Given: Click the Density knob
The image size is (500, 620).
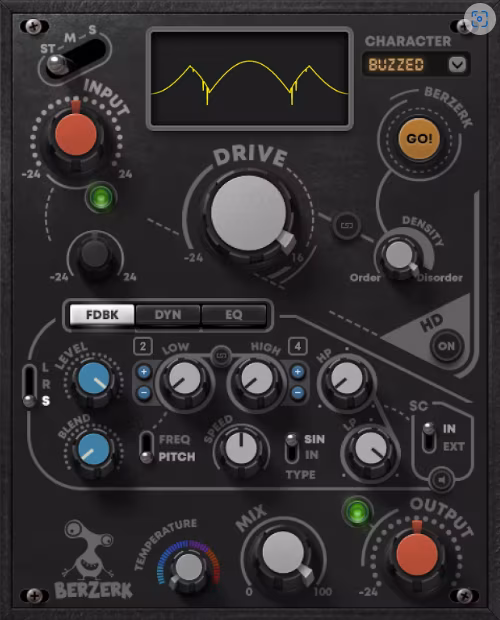Looking at the screenshot, I should pos(400,256).
